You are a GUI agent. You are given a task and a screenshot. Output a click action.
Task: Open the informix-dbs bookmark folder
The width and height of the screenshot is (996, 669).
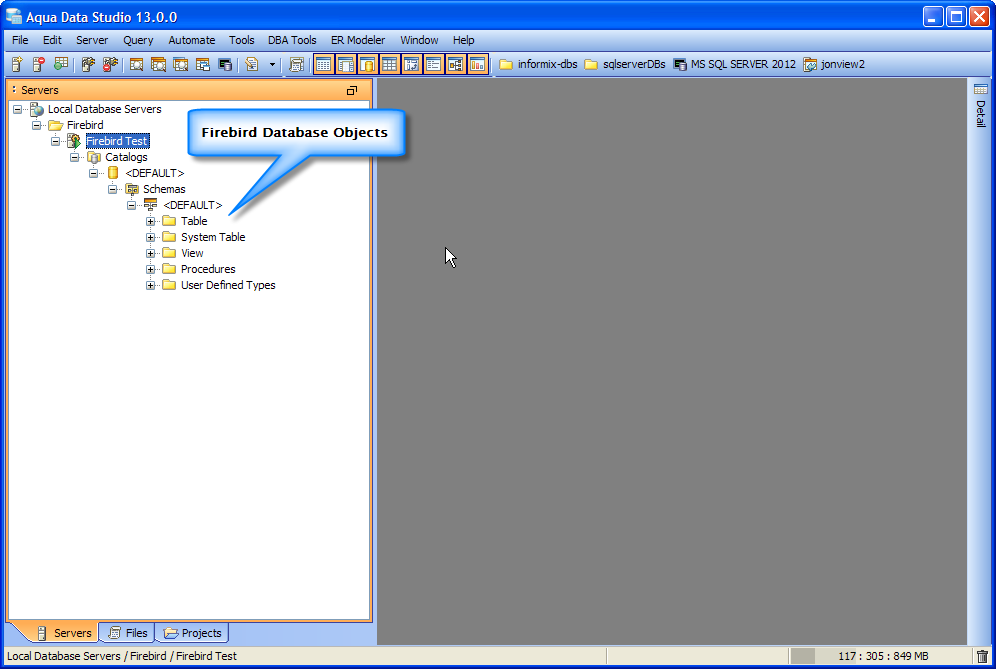538,64
